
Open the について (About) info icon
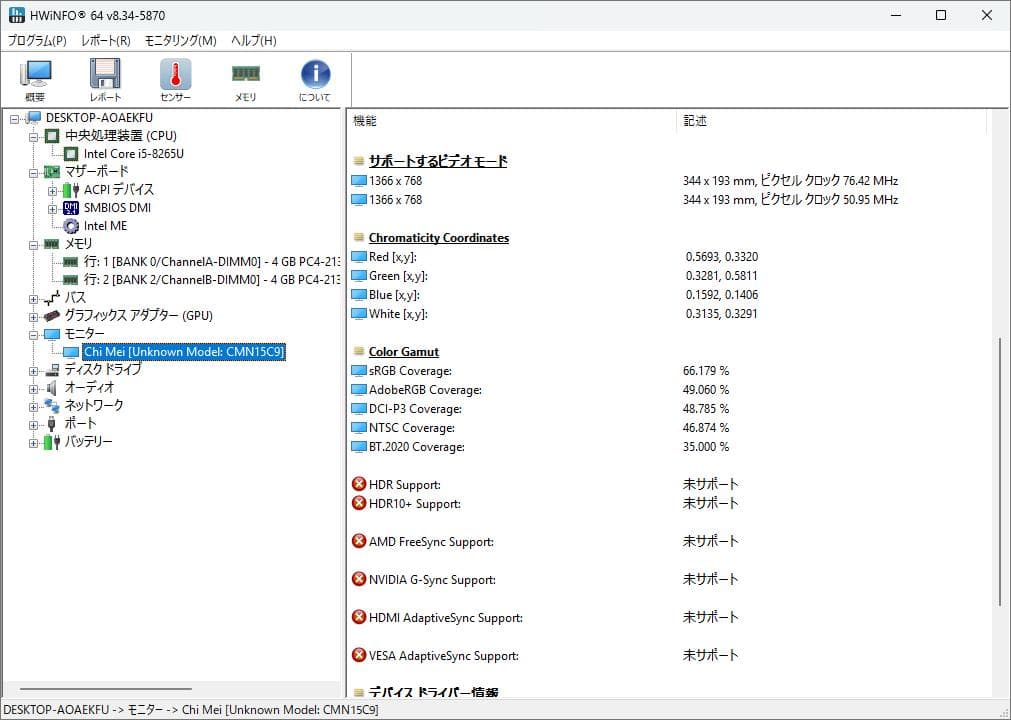click(x=314, y=75)
